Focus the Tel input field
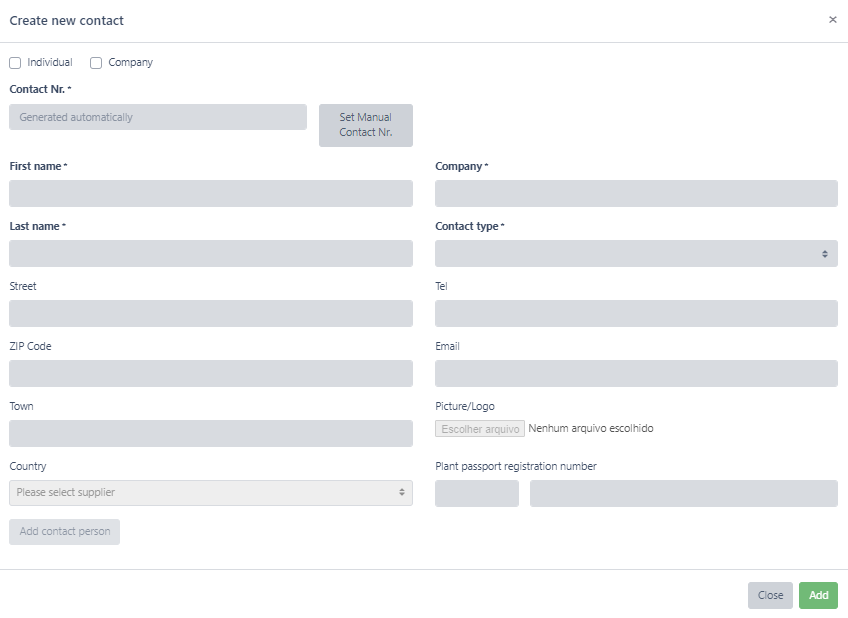Screen dimensions: 848x618 click(x=636, y=313)
